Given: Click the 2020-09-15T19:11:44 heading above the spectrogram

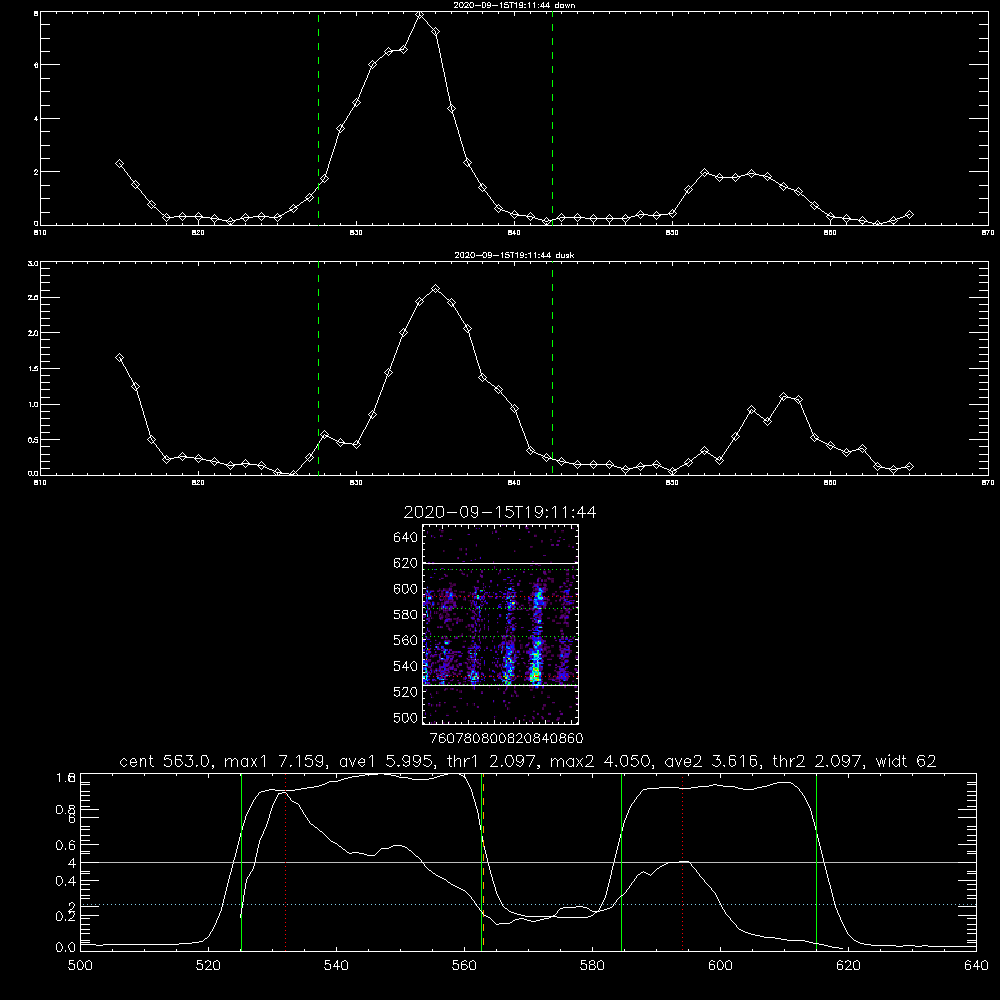Looking at the screenshot, I should click(500, 512).
